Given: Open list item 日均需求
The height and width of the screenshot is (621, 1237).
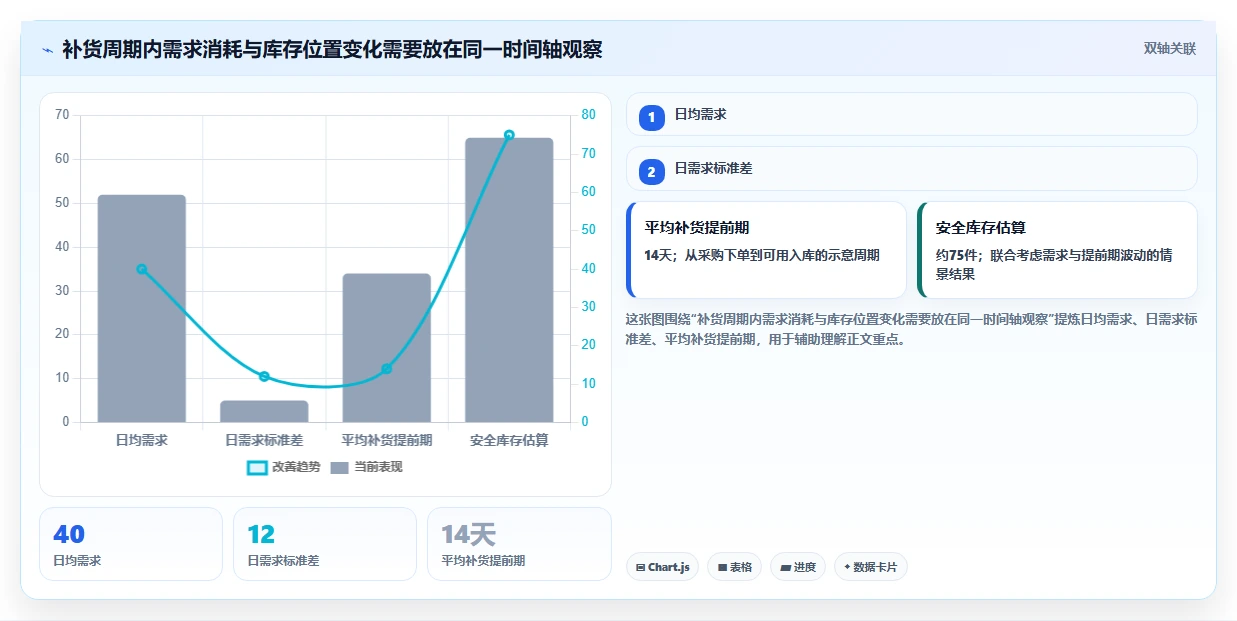Looking at the screenshot, I should click(x=911, y=114).
